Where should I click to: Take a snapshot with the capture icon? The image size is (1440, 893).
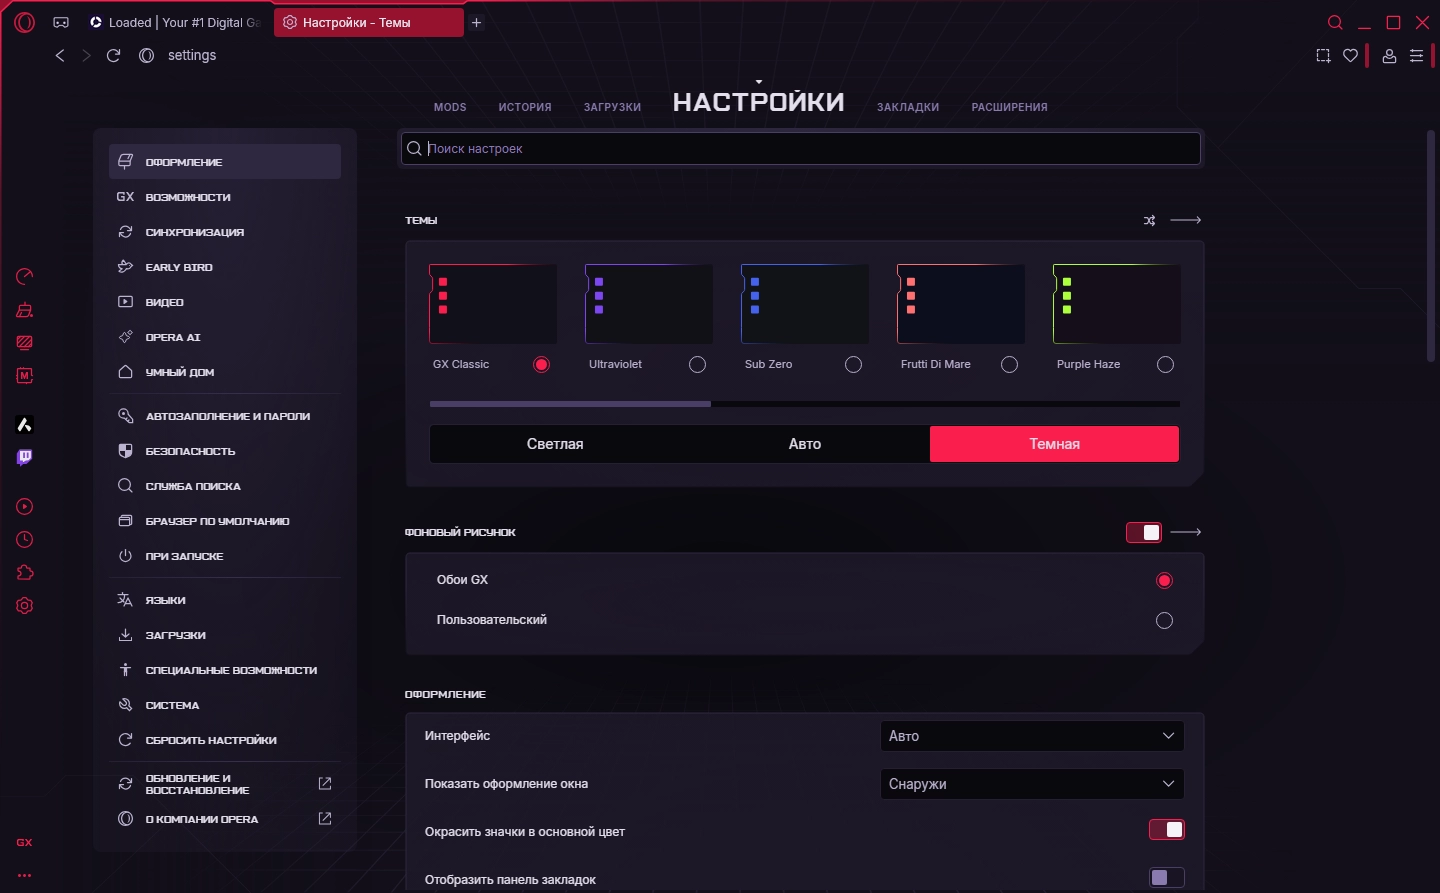(x=1323, y=56)
